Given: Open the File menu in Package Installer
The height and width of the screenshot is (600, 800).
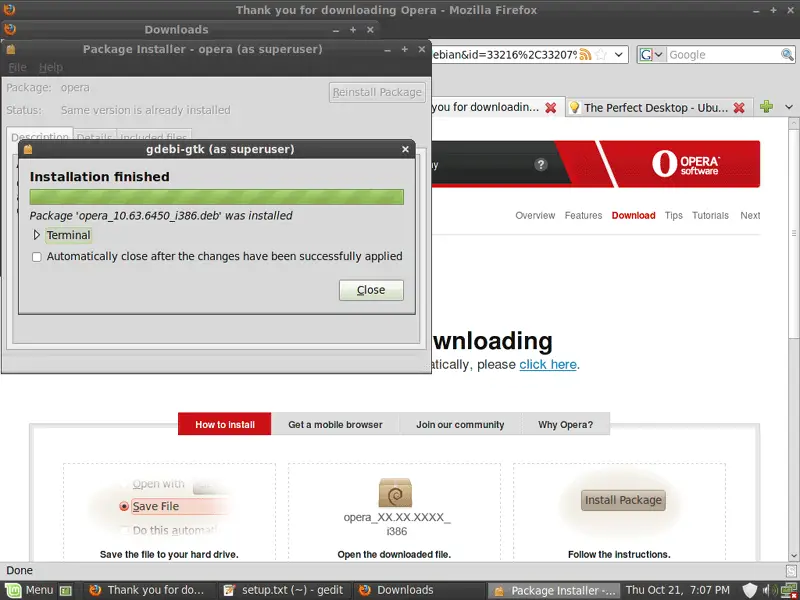Looking at the screenshot, I should [17, 67].
